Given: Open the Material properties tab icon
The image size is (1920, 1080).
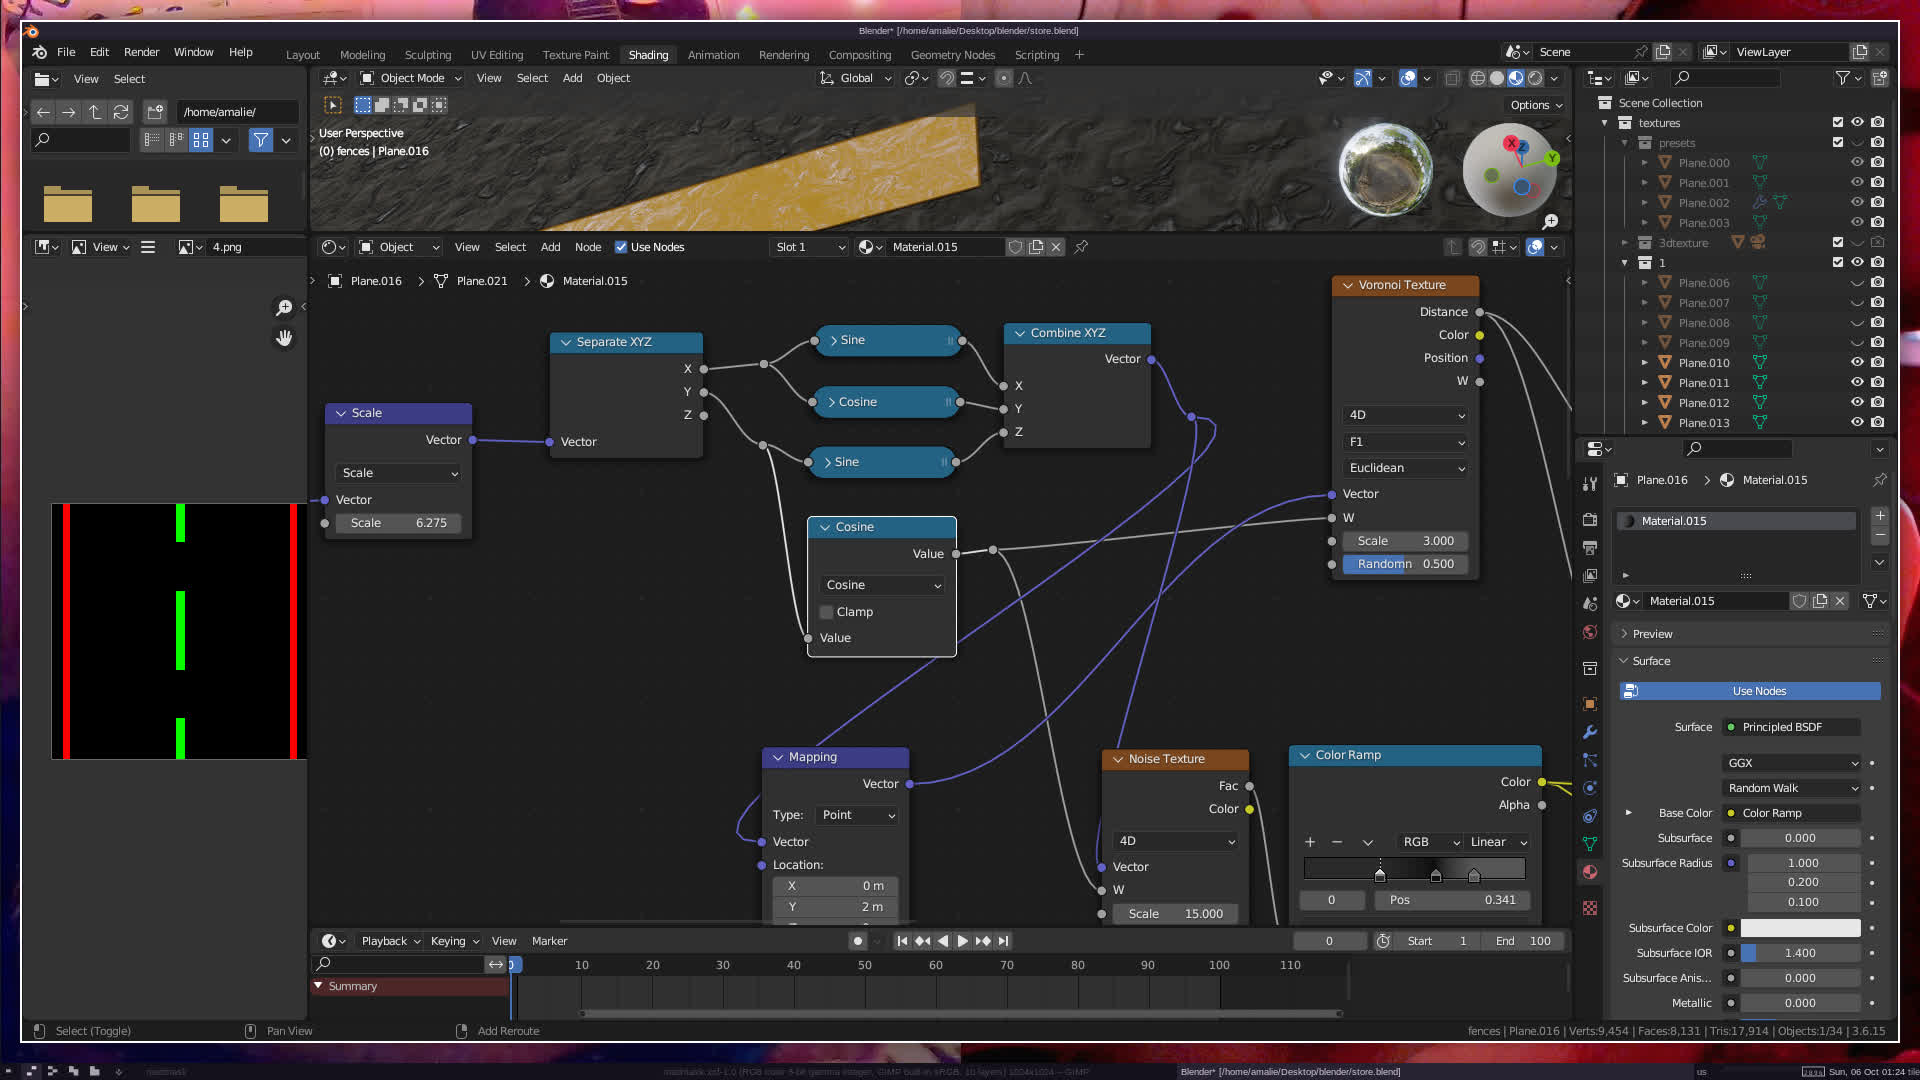Looking at the screenshot, I should tap(1590, 872).
